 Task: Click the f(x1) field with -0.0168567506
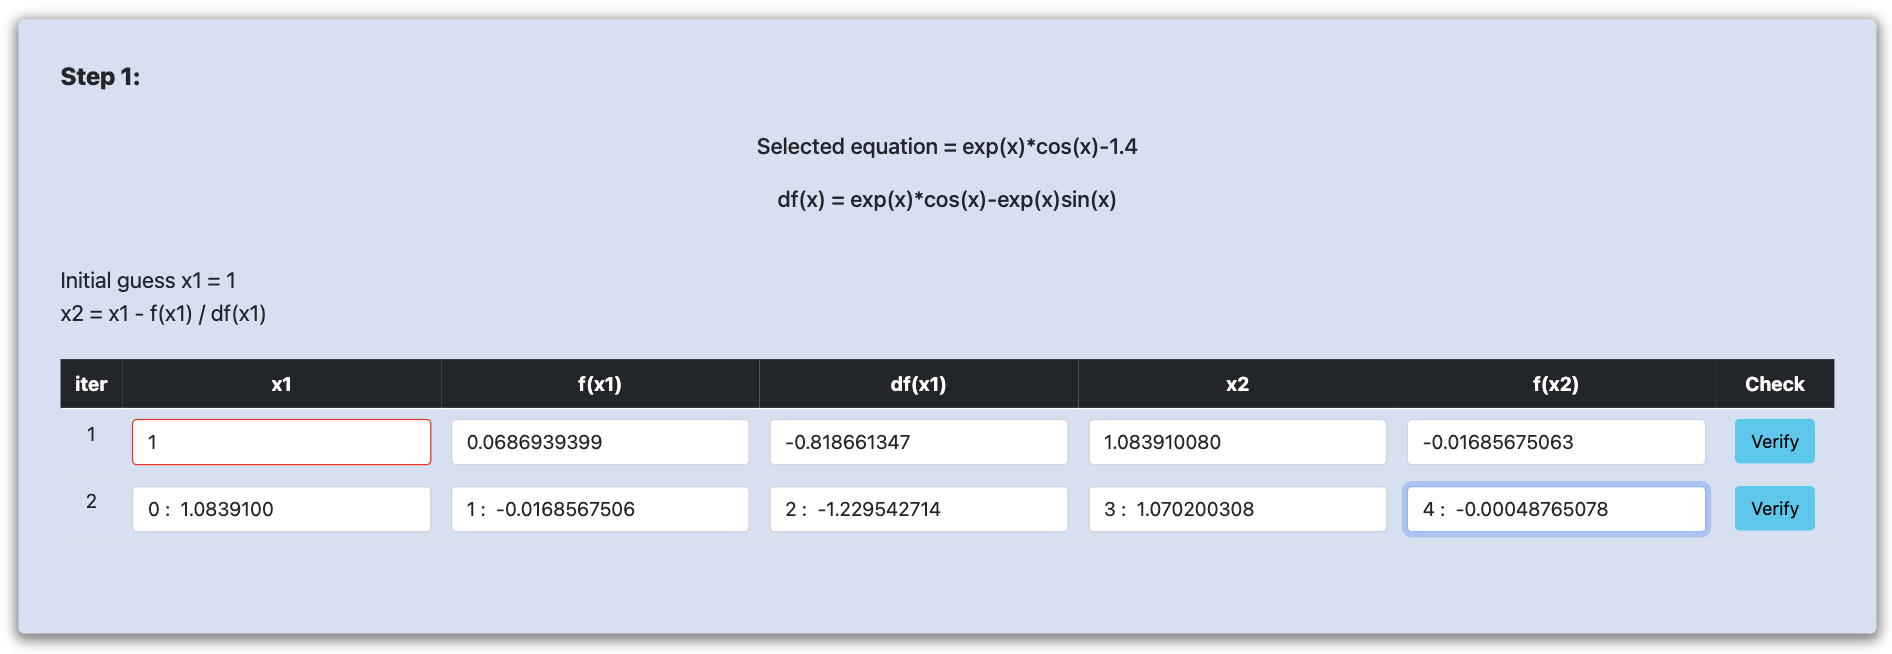(x=600, y=509)
